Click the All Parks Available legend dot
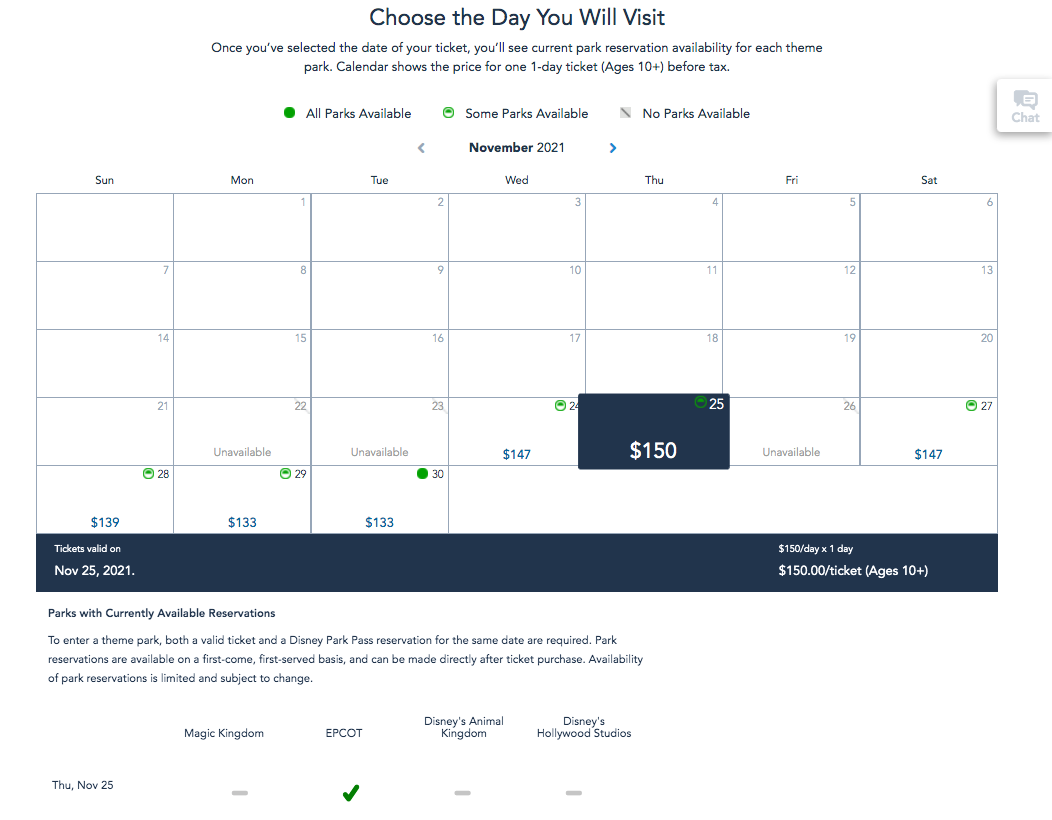The image size is (1052, 820). pyautogui.click(x=289, y=113)
